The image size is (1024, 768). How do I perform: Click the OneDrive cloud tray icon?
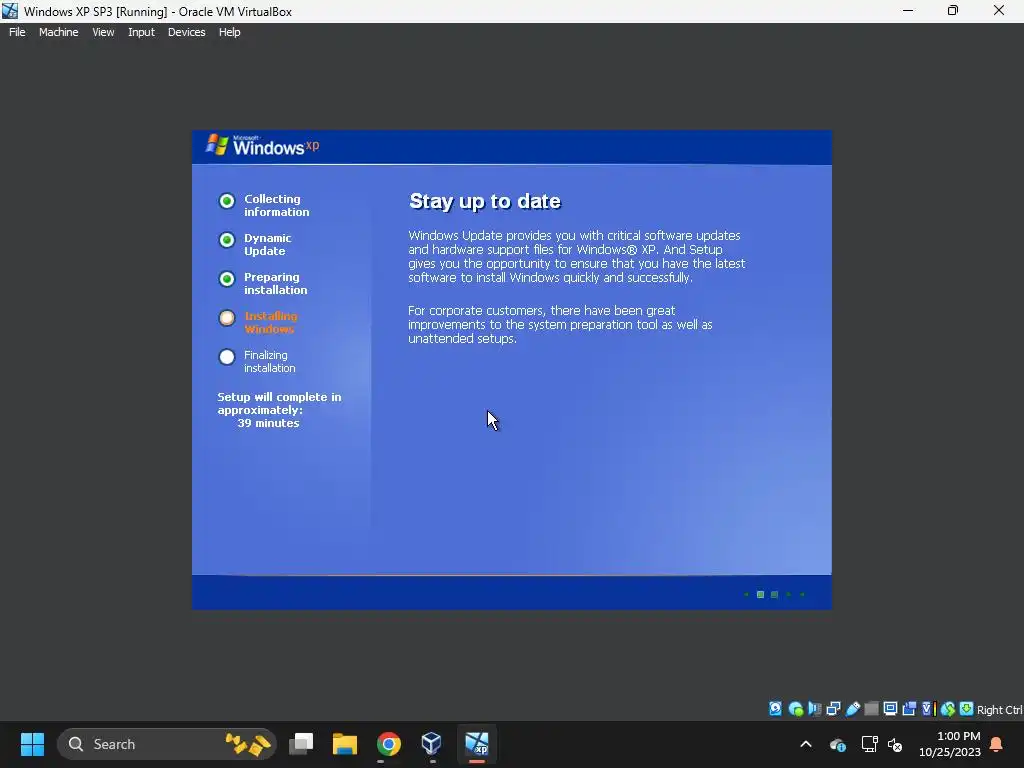pyautogui.click(x=838, y=744)
